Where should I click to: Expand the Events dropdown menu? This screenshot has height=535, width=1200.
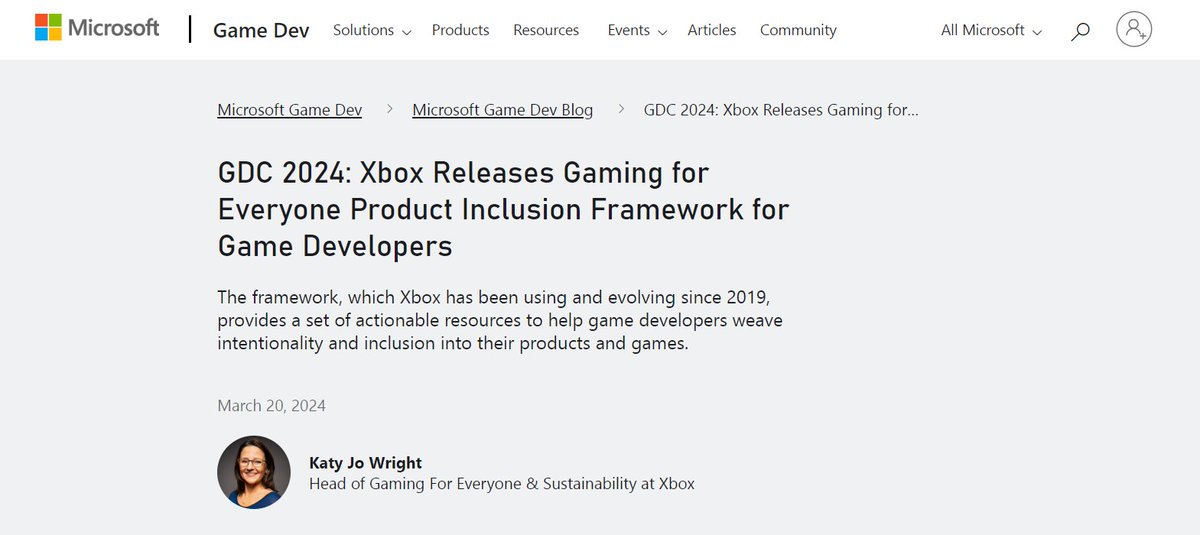click(x=637, y=30)
